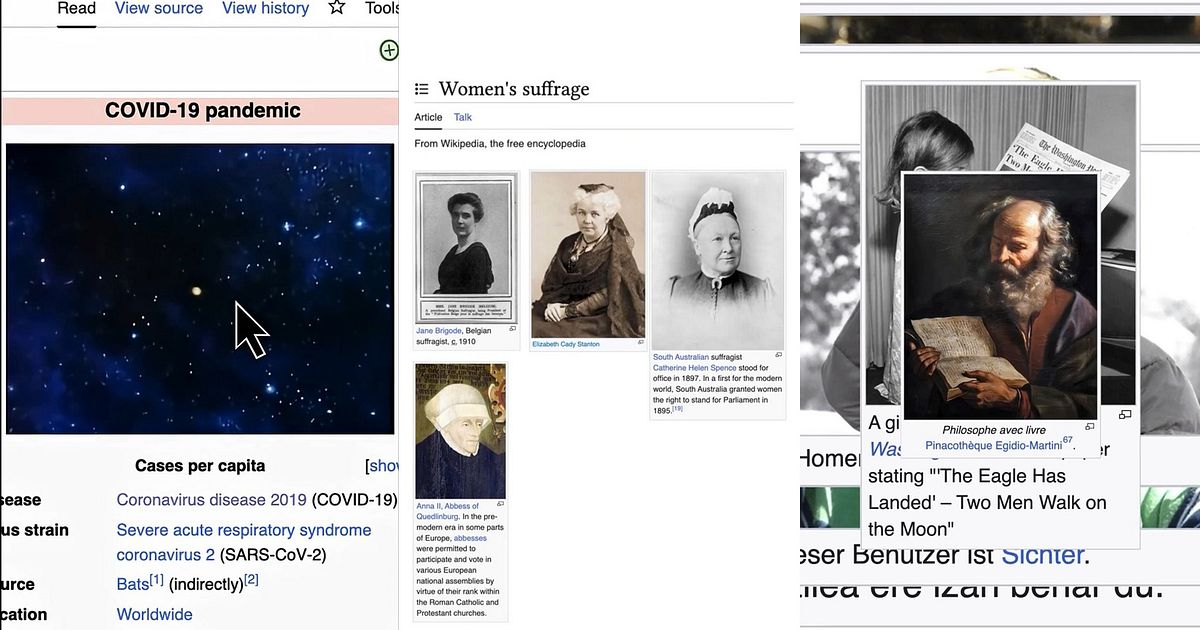Click the green plus good-article icon
This screenshot has width=1200, height=630.
(x=389, y=51)
